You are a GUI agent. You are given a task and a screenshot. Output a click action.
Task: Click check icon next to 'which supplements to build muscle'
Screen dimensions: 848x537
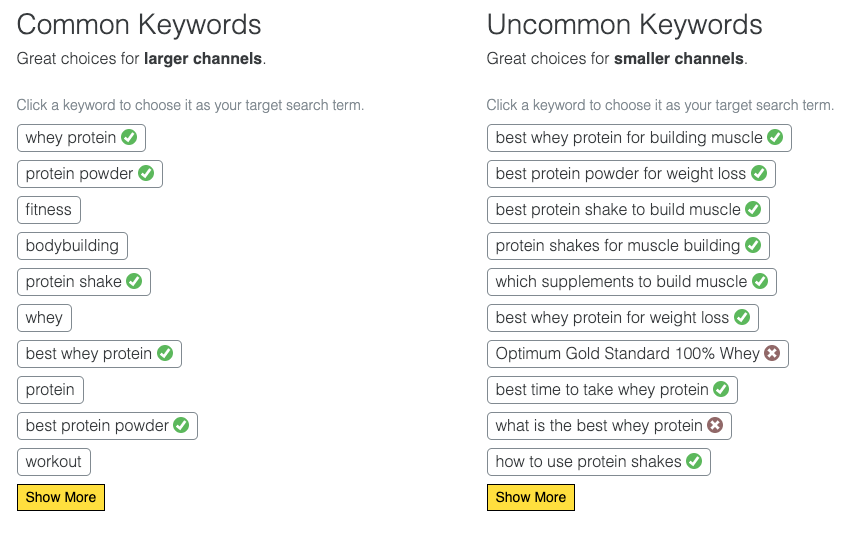pos(760,281)
